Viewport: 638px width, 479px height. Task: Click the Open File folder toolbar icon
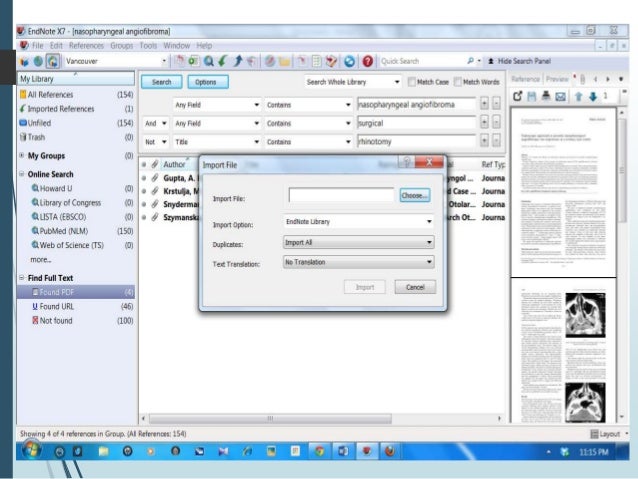pos(285,61)
